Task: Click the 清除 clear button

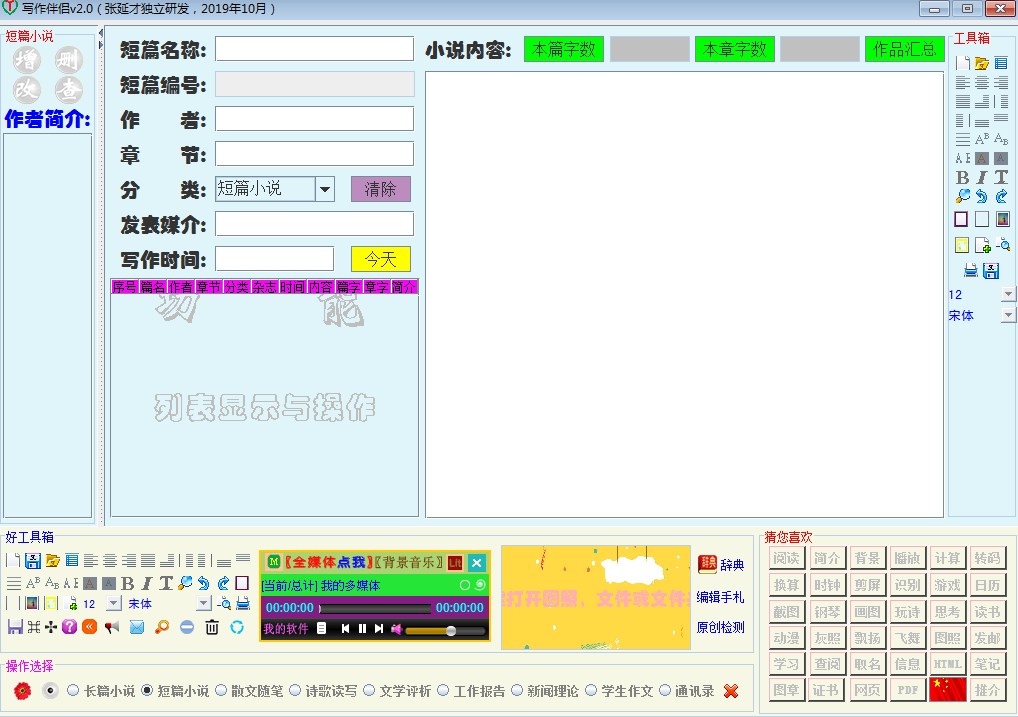Action: (380, 189)
